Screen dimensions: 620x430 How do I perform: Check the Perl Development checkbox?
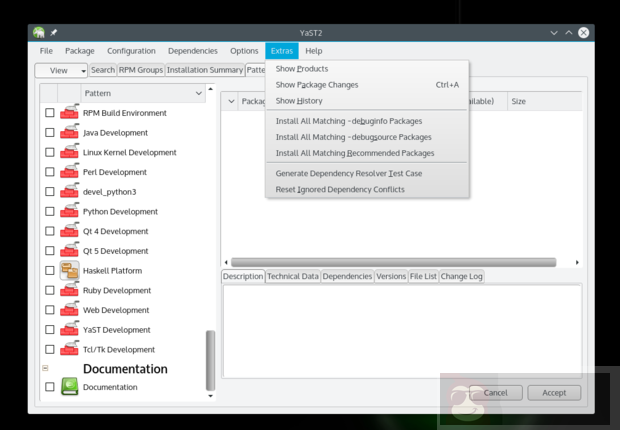49,172
